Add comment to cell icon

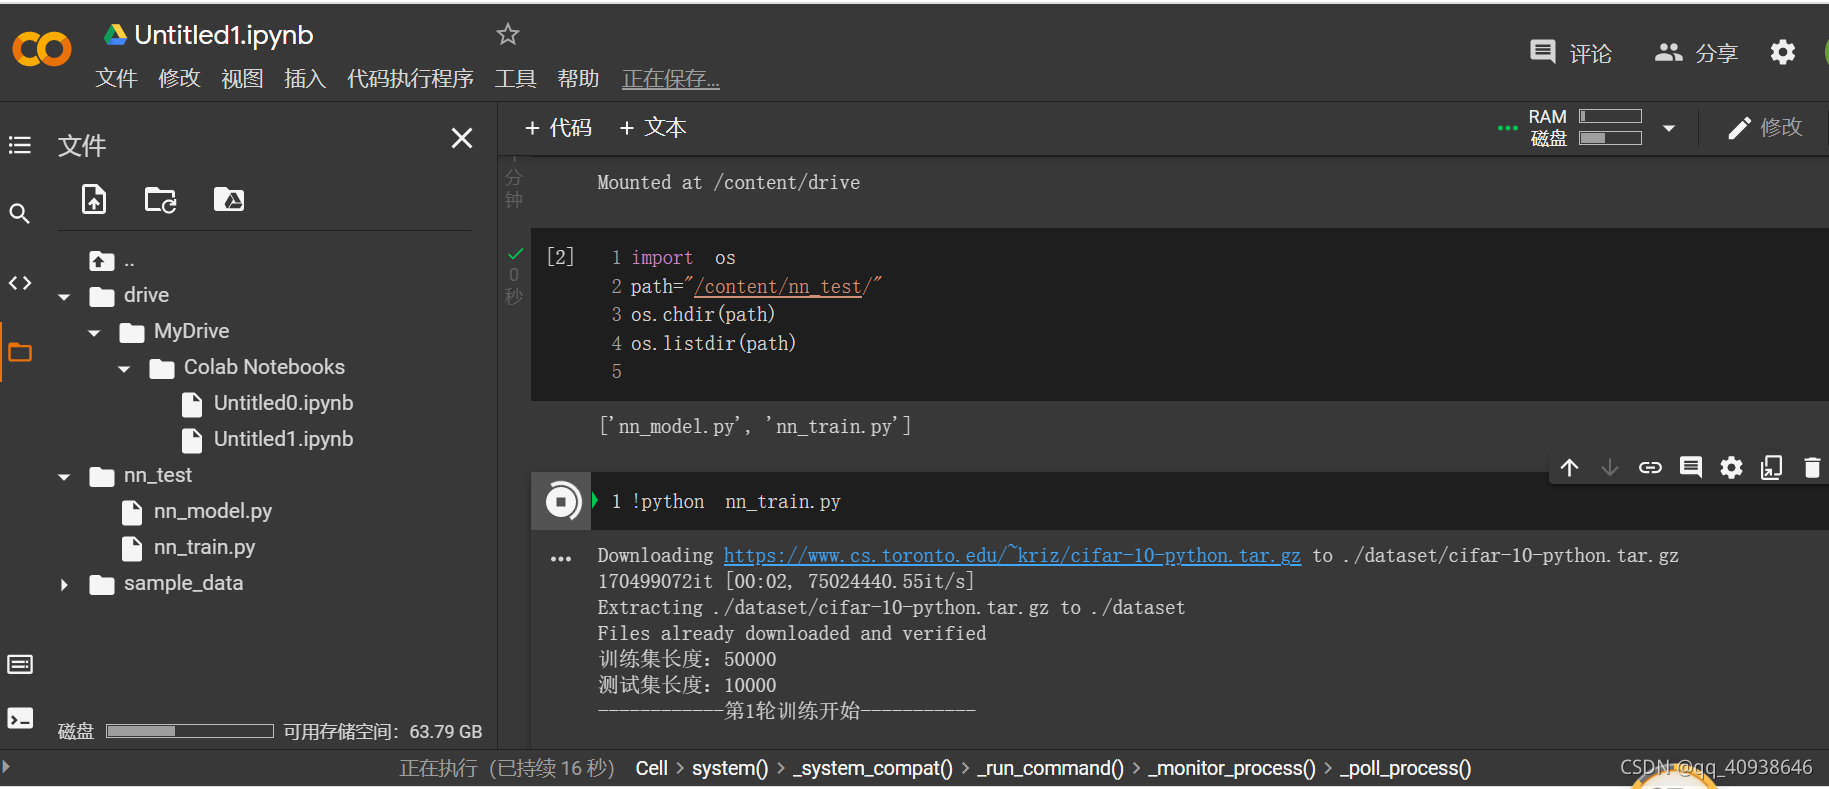[1691, 467]
